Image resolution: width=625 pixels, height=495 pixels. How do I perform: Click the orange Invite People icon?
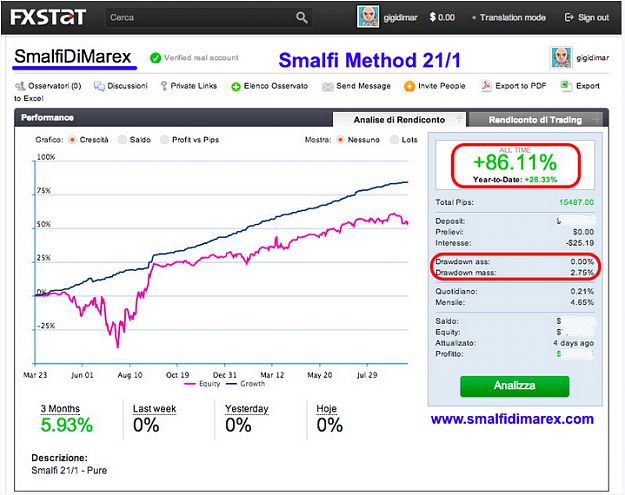click(x=409, y=86)
